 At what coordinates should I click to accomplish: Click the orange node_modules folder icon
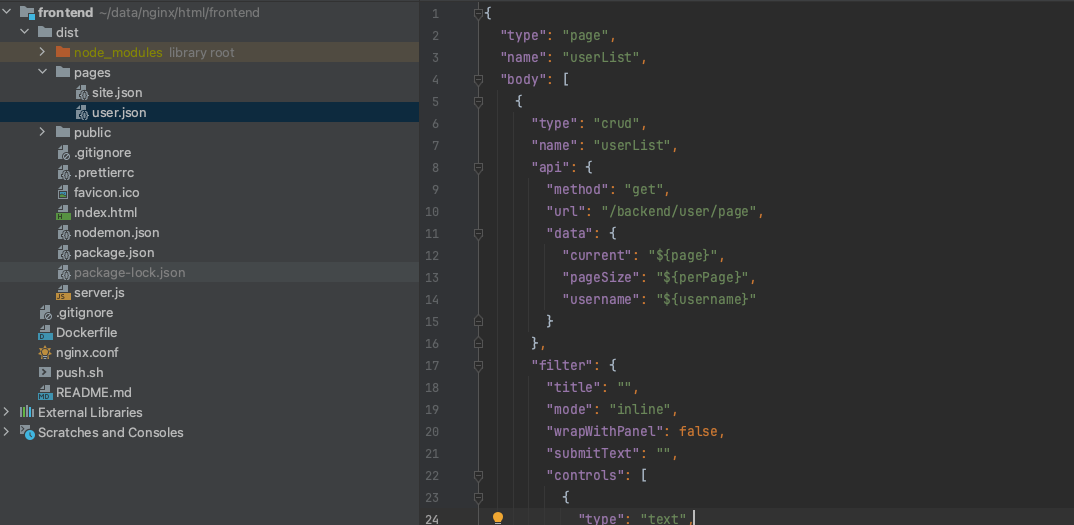click(63, 52)
